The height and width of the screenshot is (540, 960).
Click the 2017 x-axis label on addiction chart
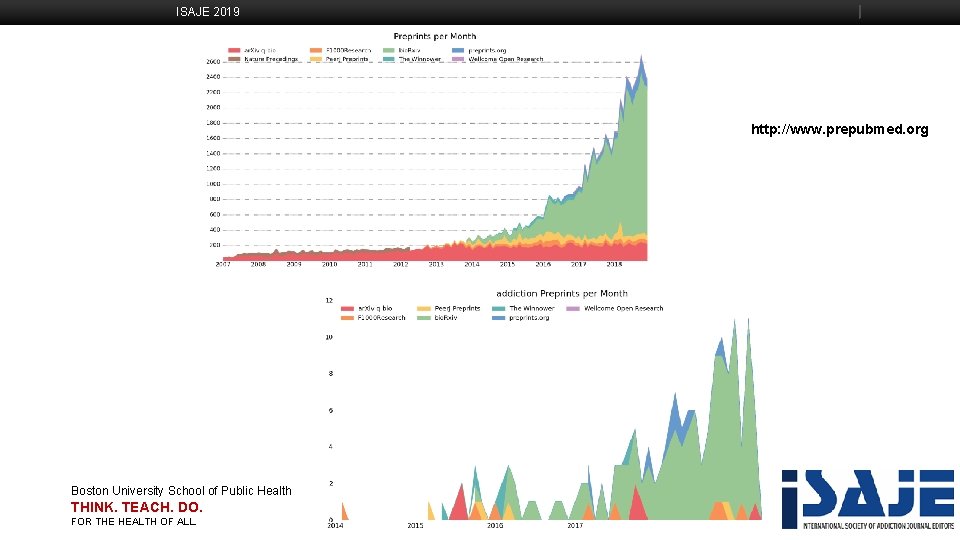575,525
